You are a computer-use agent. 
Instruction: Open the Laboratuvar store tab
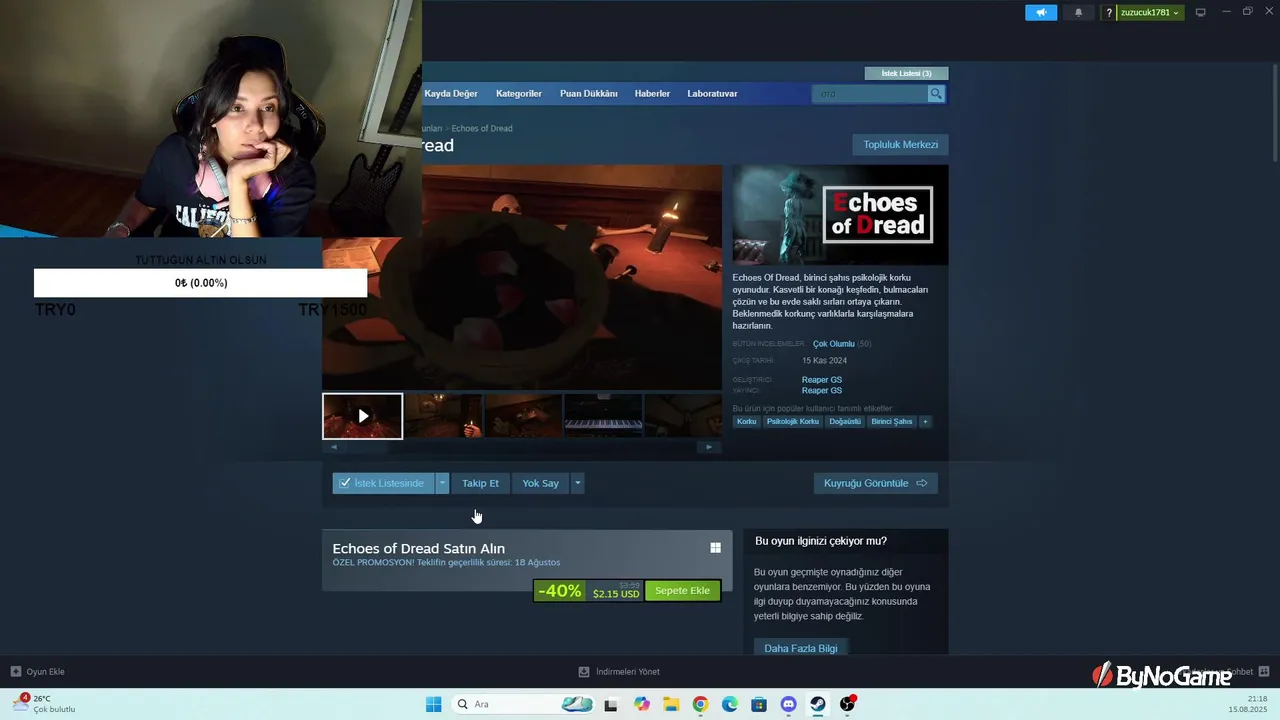[712, 93]
